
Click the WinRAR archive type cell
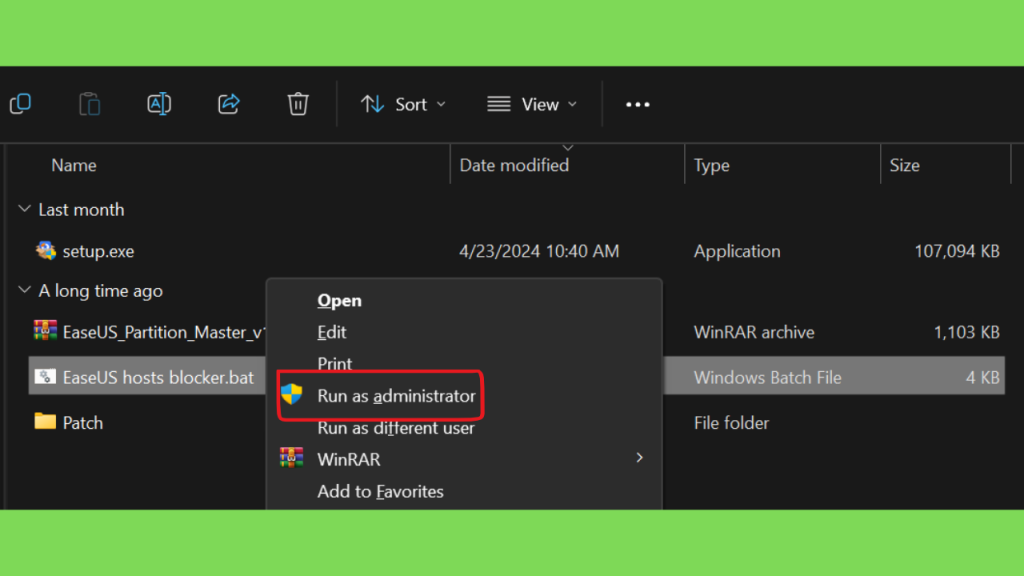754,332
